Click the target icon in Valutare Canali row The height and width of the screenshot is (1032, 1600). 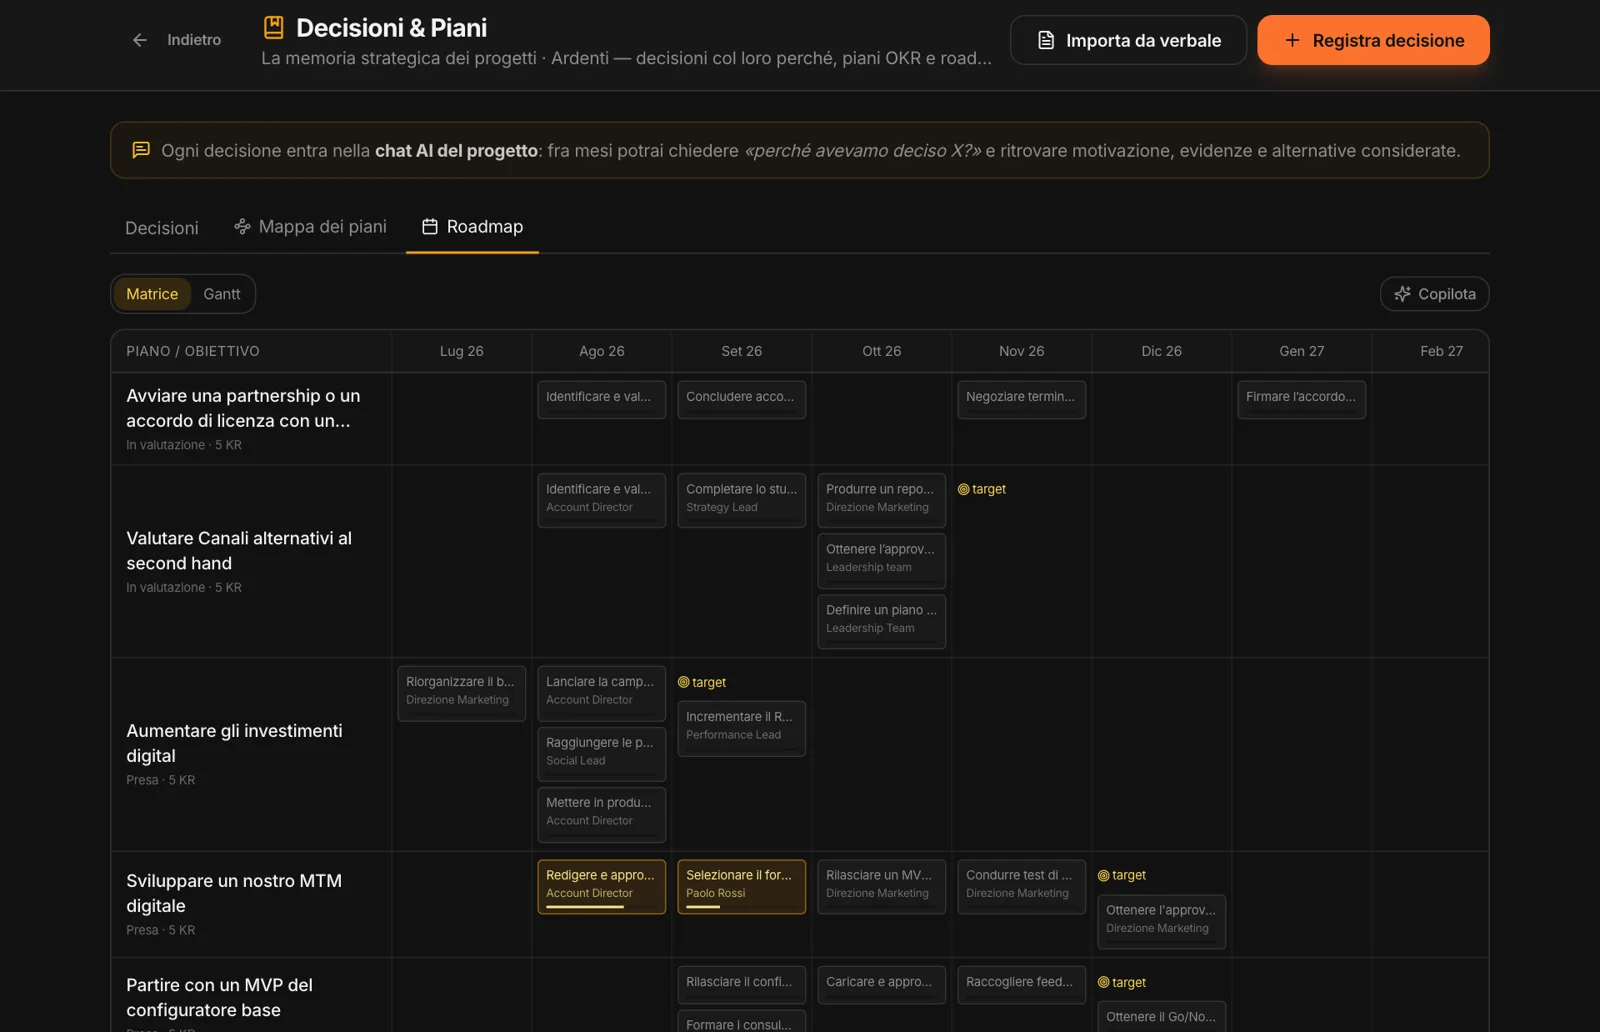[963, 489]
